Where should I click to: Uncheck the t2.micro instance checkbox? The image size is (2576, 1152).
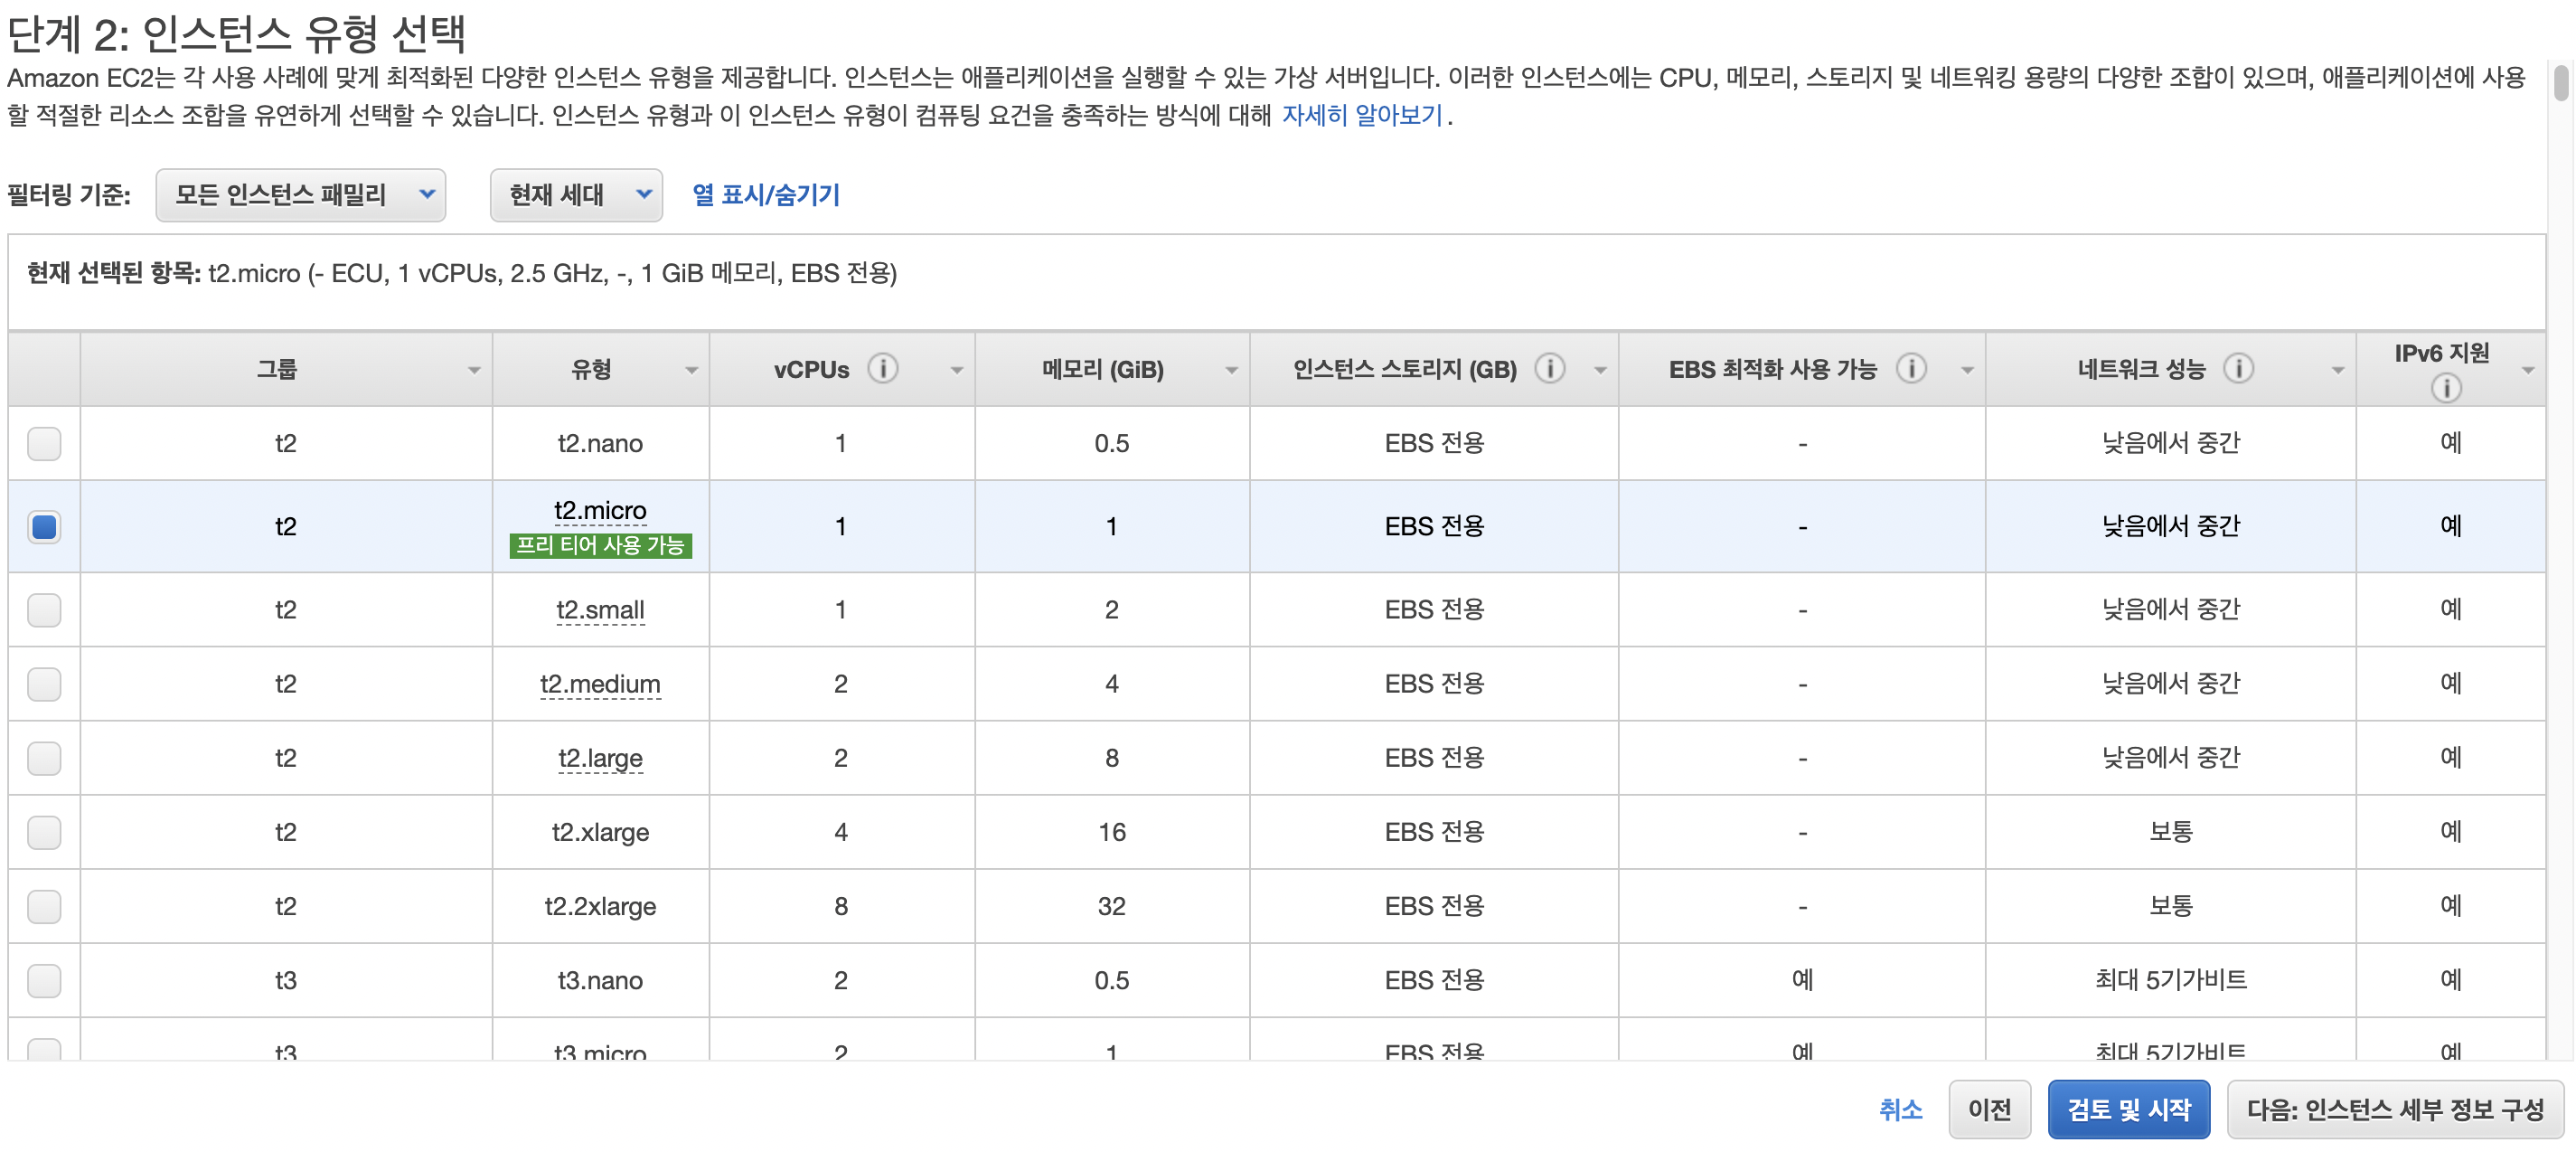tap(44, 526)
